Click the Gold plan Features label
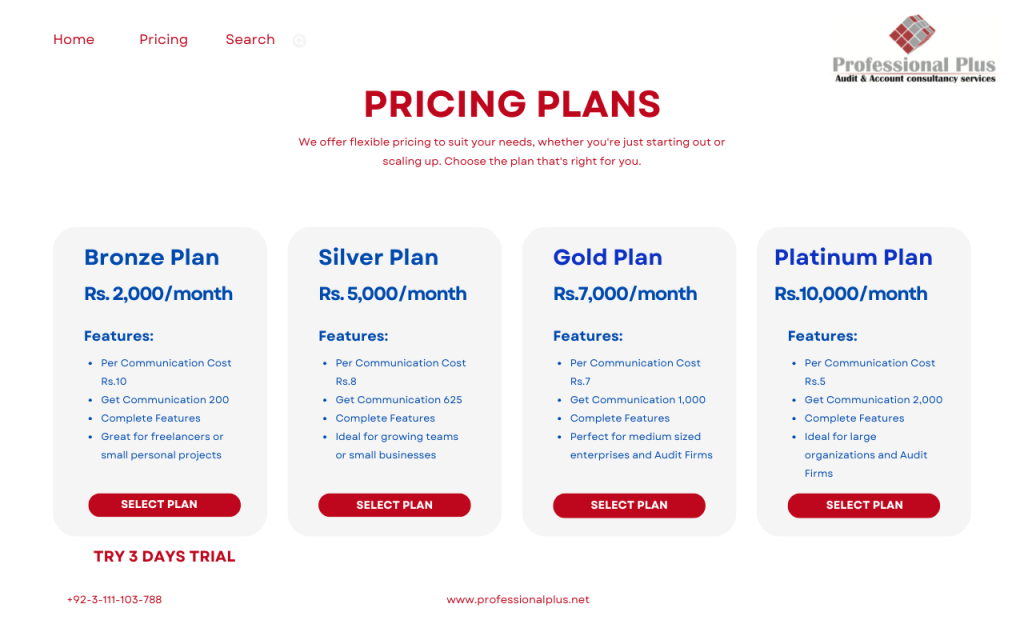Viewport: 1024px width, 640px height. click(x=588, y=336)
